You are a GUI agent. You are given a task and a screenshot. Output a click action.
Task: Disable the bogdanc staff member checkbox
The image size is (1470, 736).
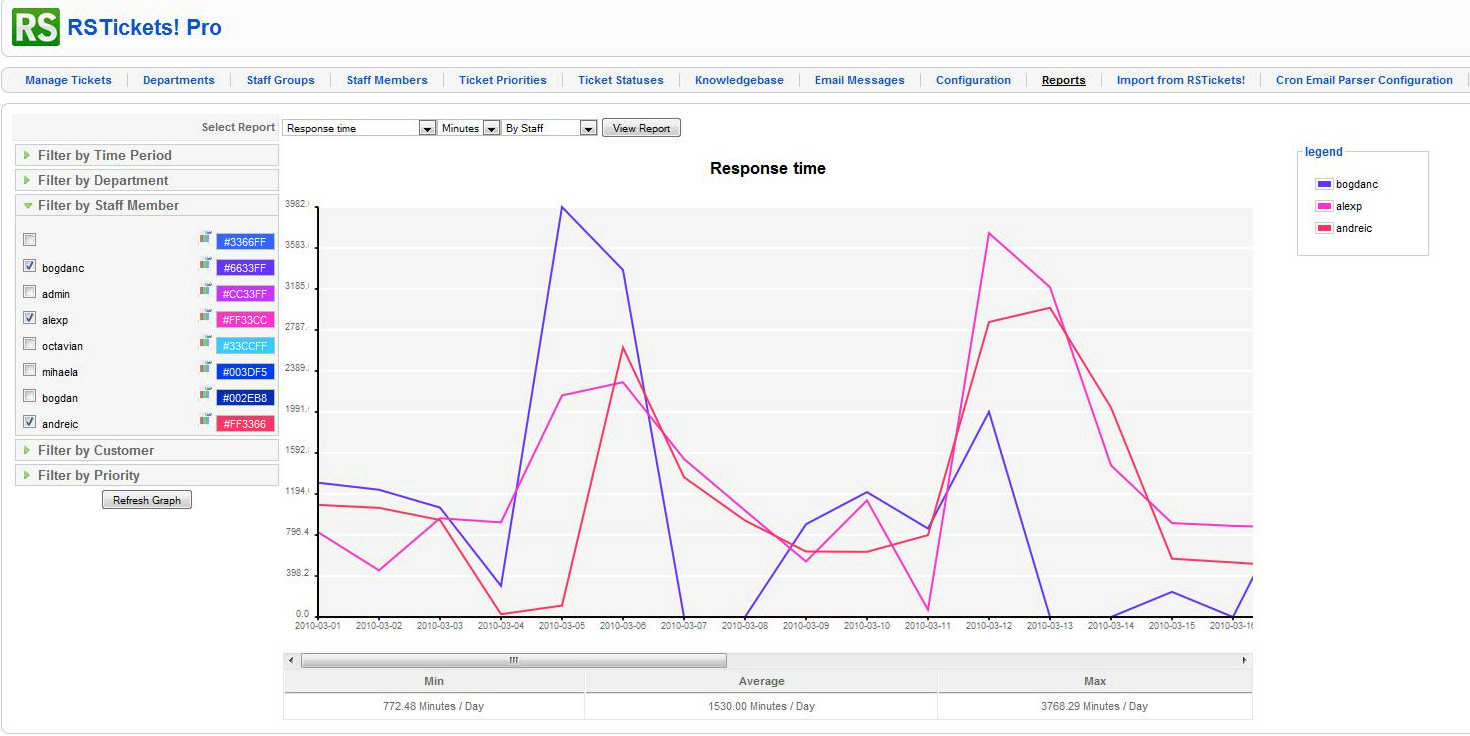(29, 267)
